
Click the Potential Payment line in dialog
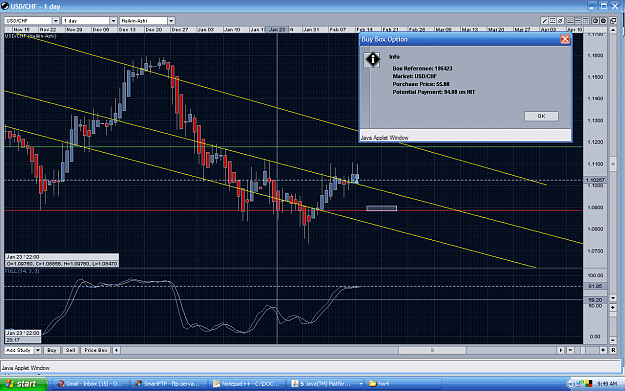coord(434,92)
